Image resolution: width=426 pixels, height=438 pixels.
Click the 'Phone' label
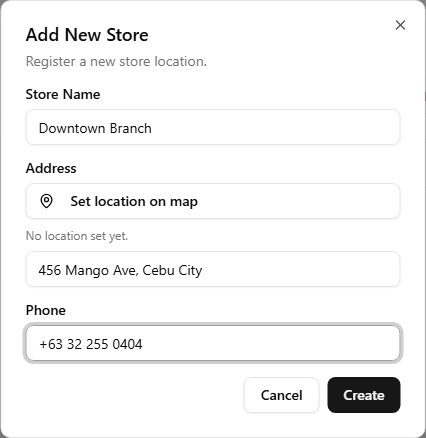tap(46, 310)
